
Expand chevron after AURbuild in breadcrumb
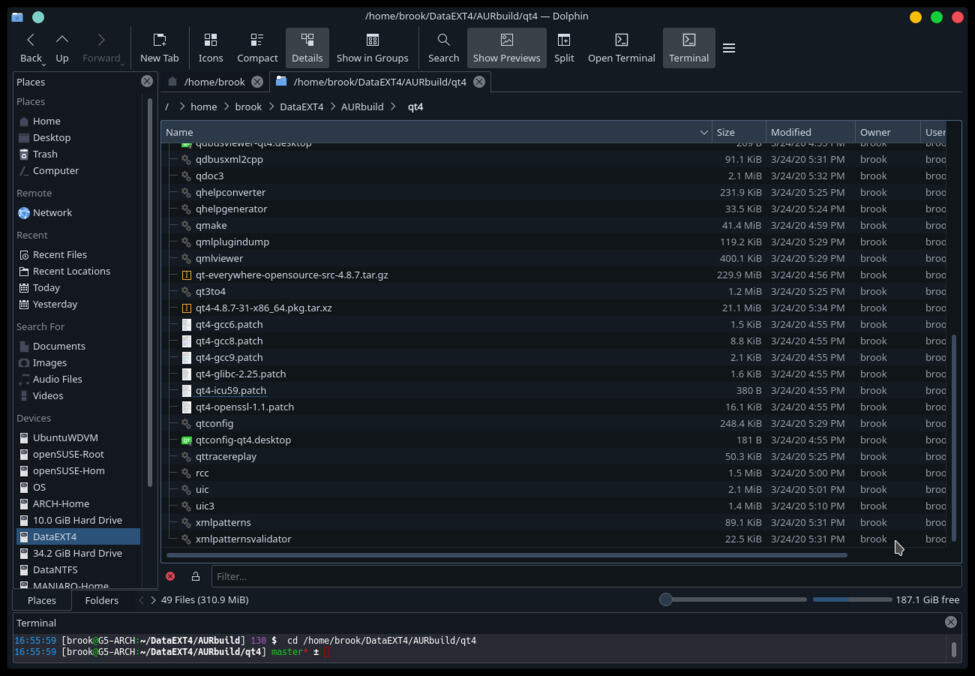(x=393, y=107)
